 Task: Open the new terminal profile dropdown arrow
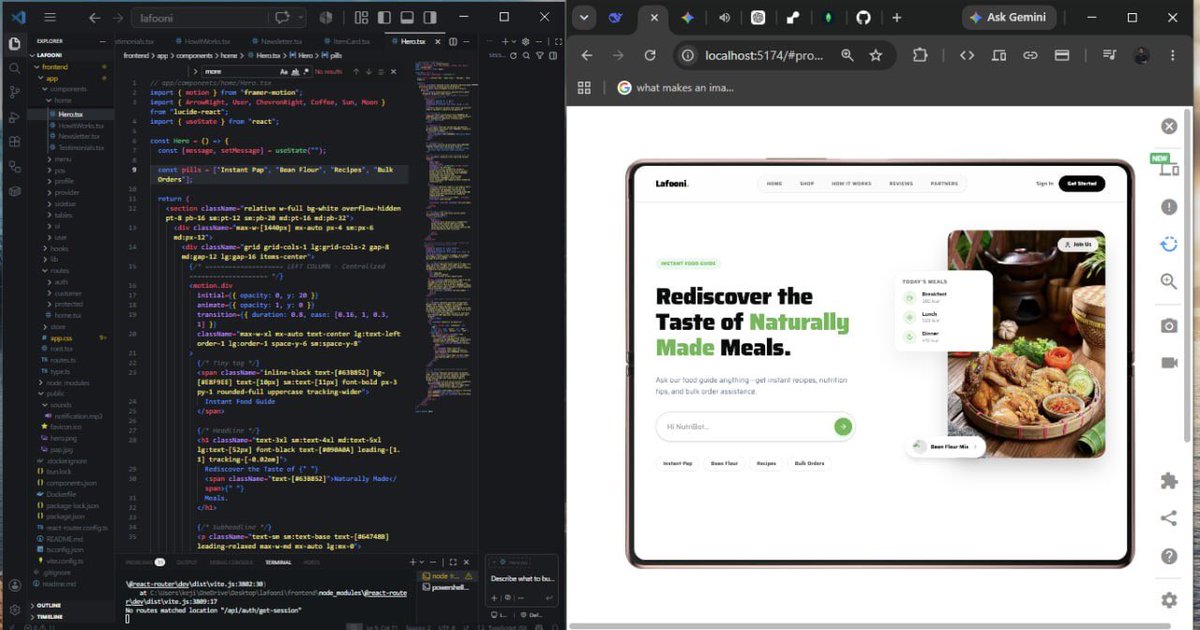424,562
